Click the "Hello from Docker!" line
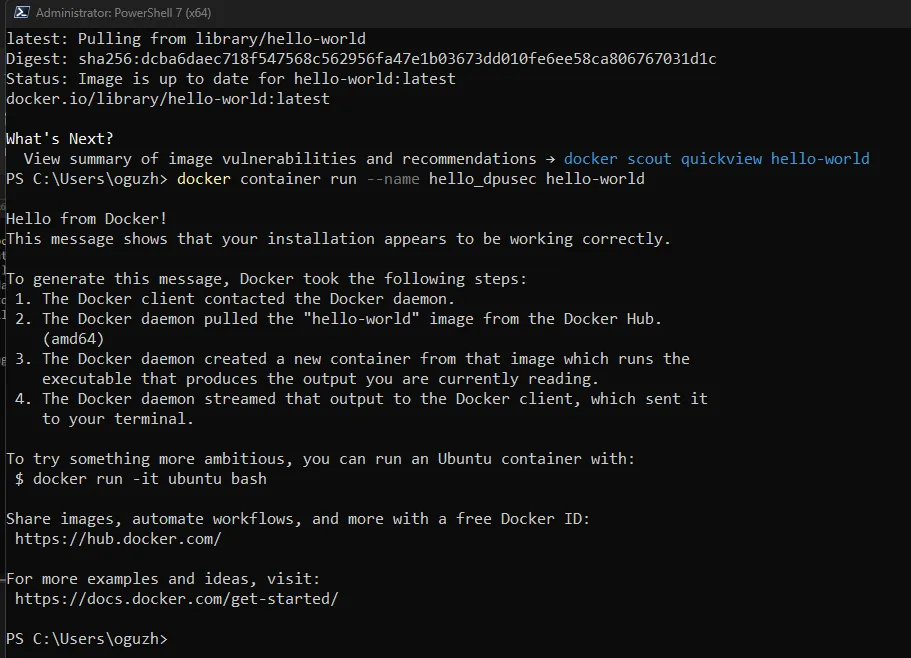The image size is (911, 658). pyautogui.click(x=87, y=219)
